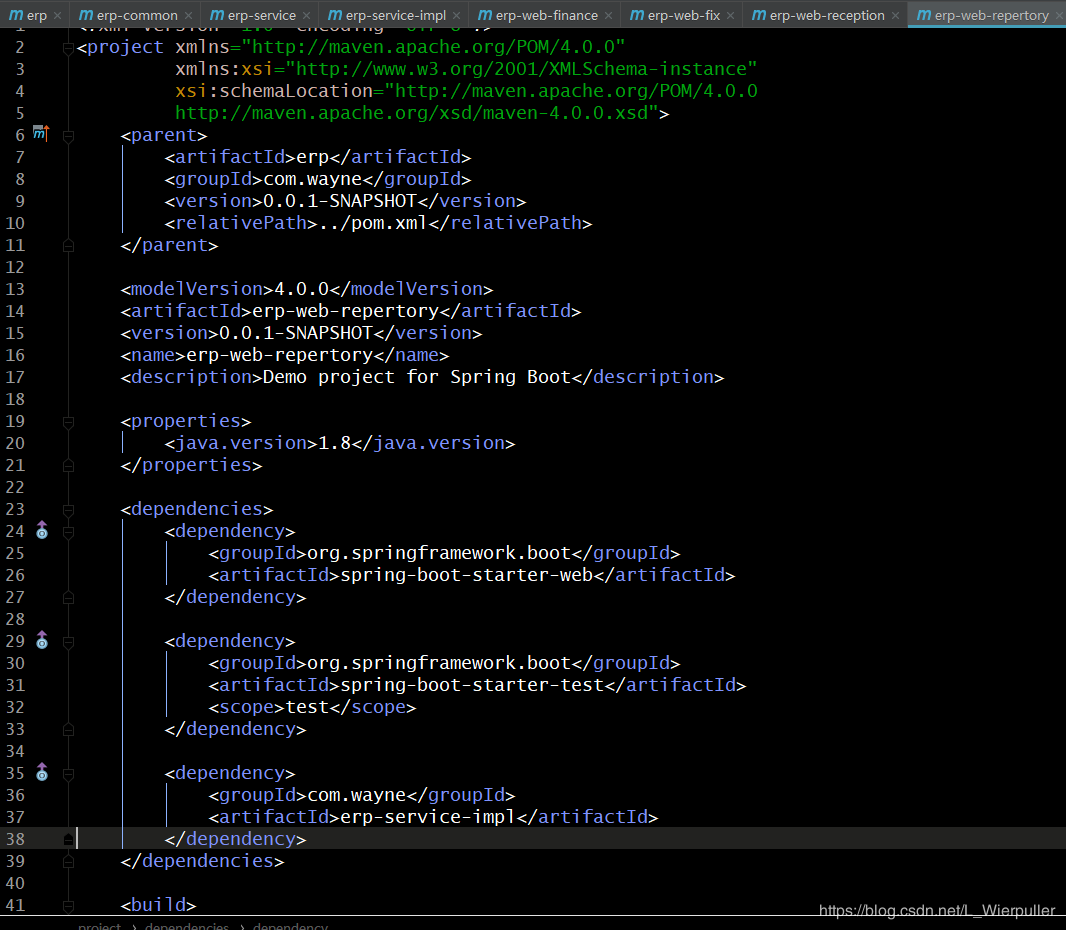Click the 'erp-service-impl' artifactId on line 37
1066x930 pixels.
click(428, 817)
